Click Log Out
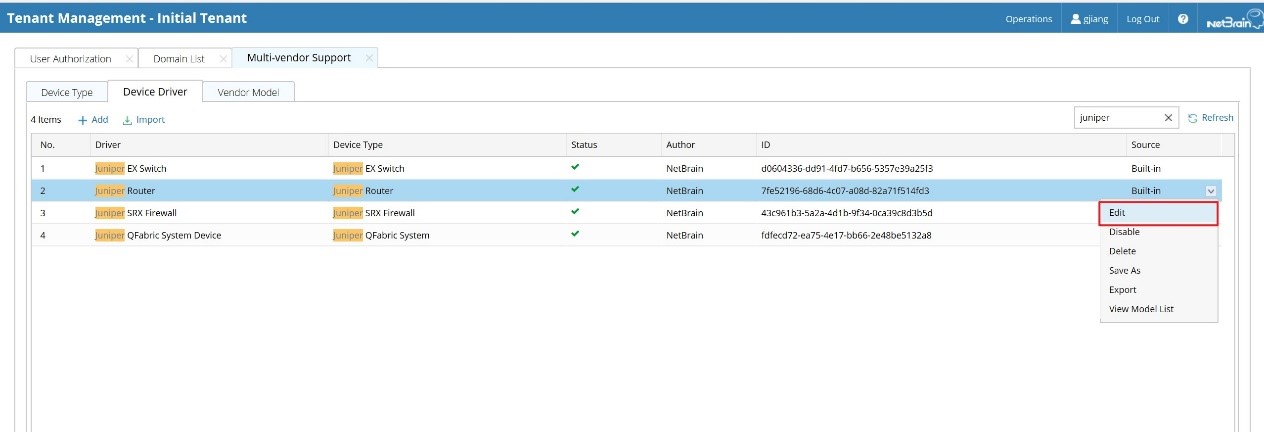Screen dimensions: 1264x432 click(1143, 19)
